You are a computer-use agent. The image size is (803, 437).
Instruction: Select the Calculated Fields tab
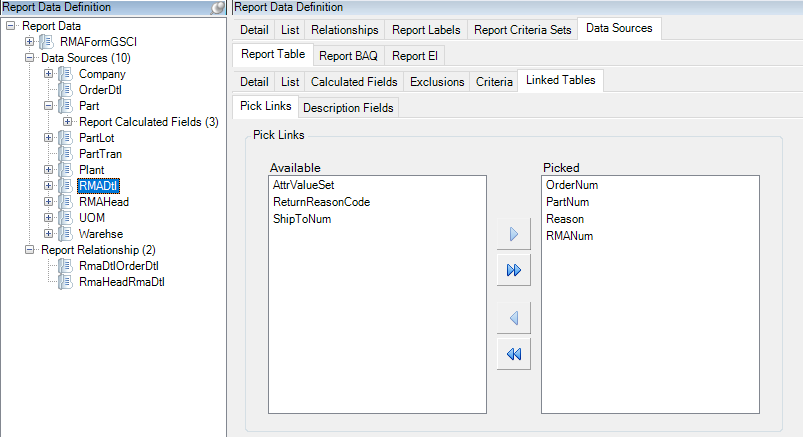point(354,82)
